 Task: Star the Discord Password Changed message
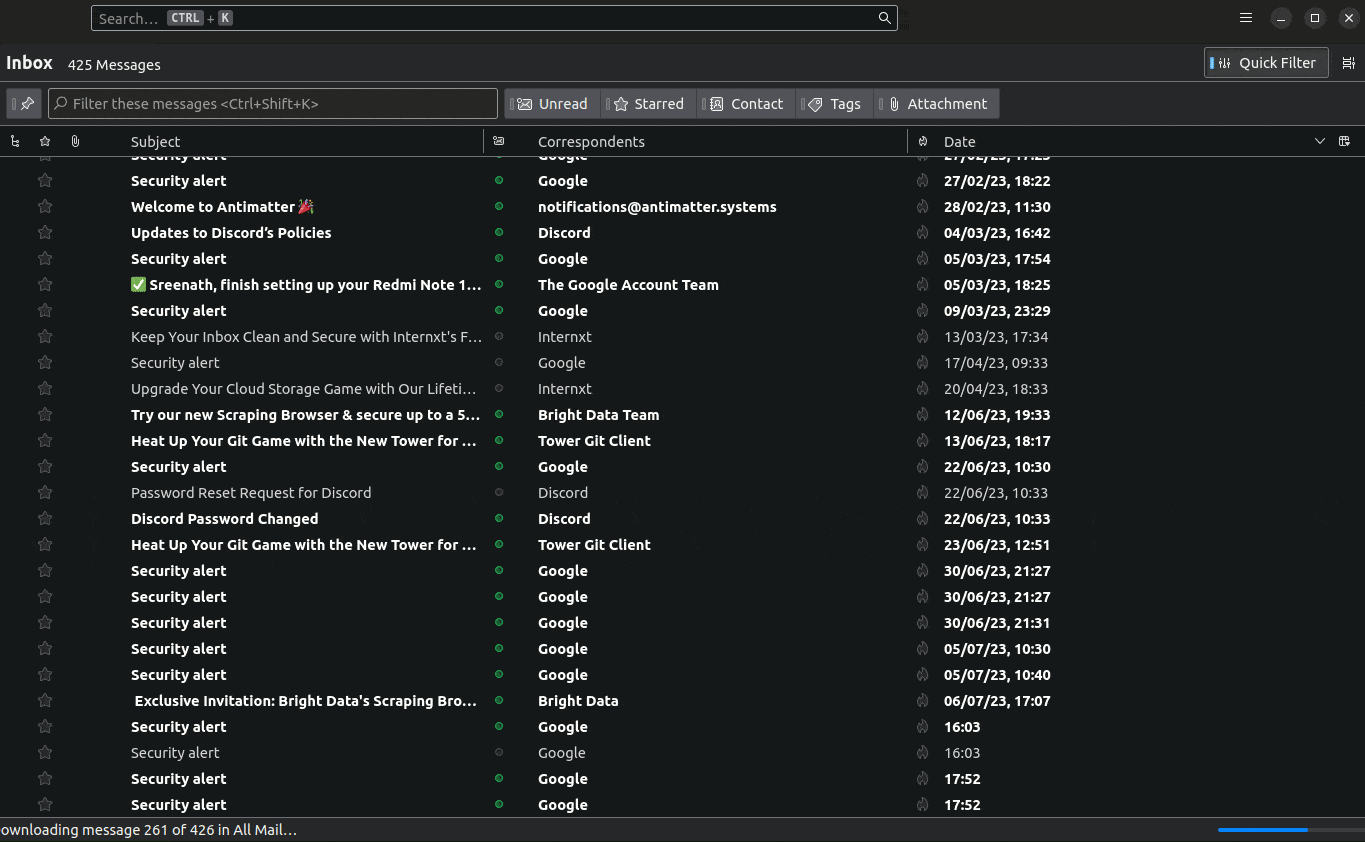click(x=44, y=518)
